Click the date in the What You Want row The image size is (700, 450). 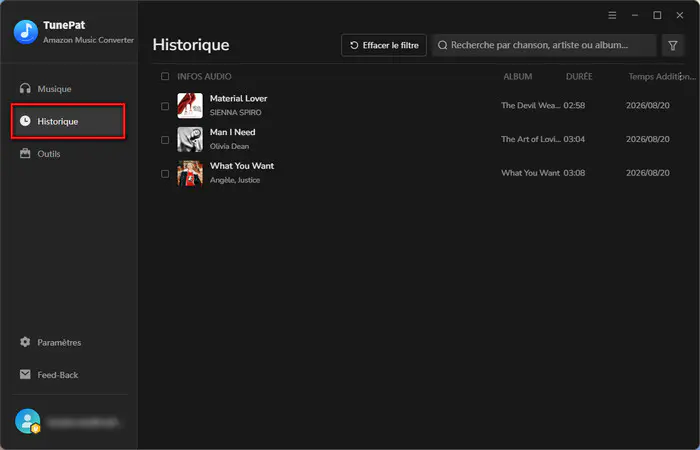pyautogui.click(x=648, y=173)
